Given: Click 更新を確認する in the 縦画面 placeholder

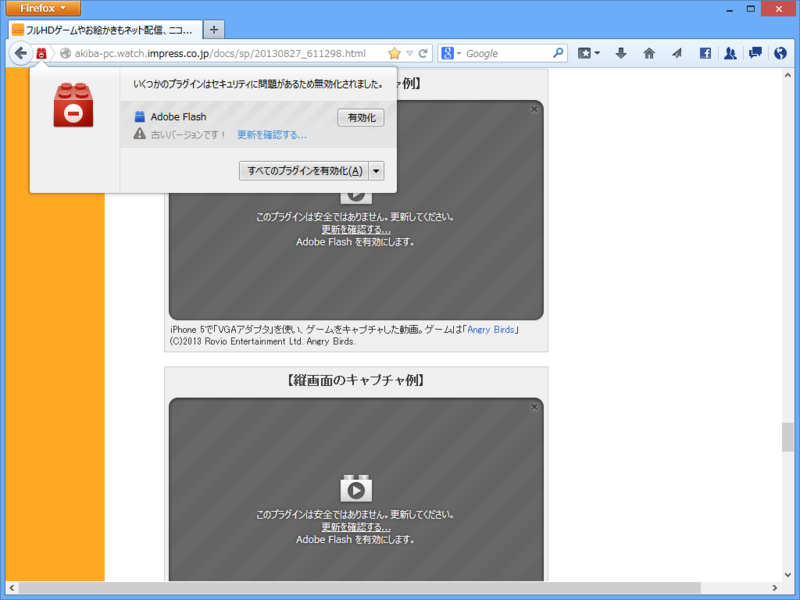Looking at the screenshot, I should [356, 527].
